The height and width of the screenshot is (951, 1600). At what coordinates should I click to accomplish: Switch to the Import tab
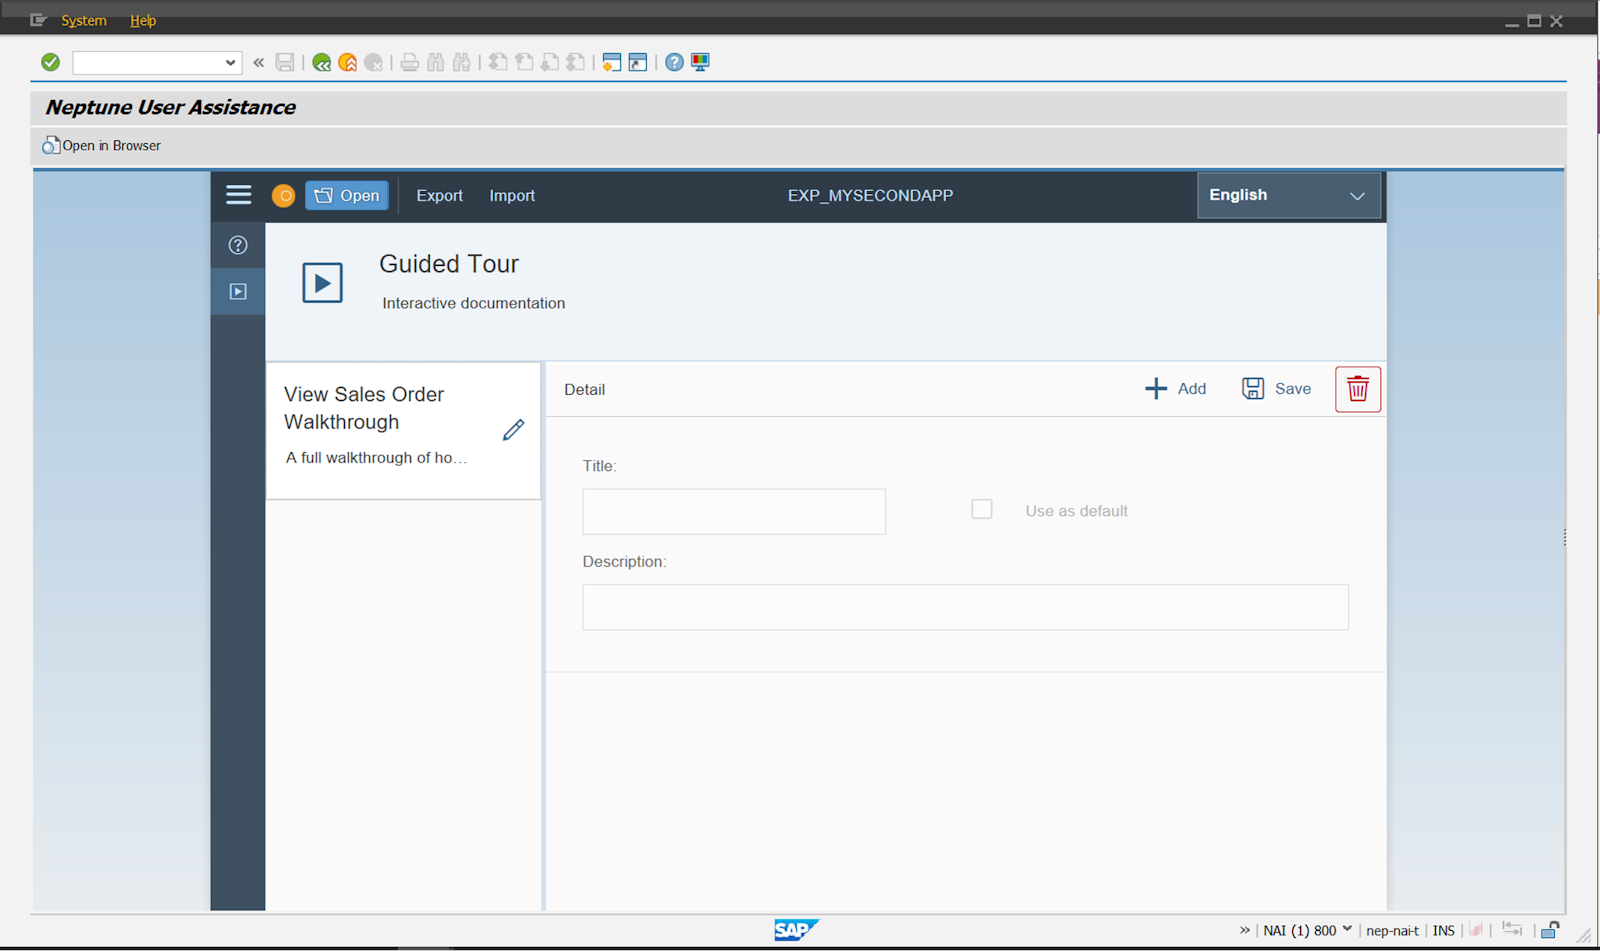point(511,195)
